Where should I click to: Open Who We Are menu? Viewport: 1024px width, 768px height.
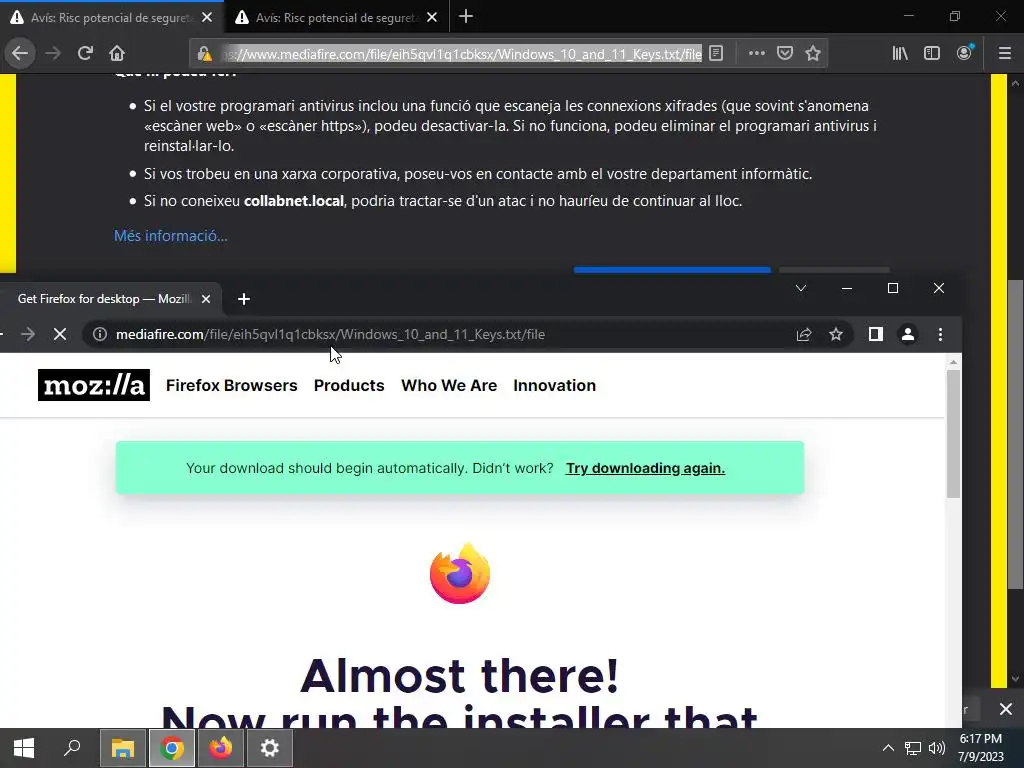[449, 385]
